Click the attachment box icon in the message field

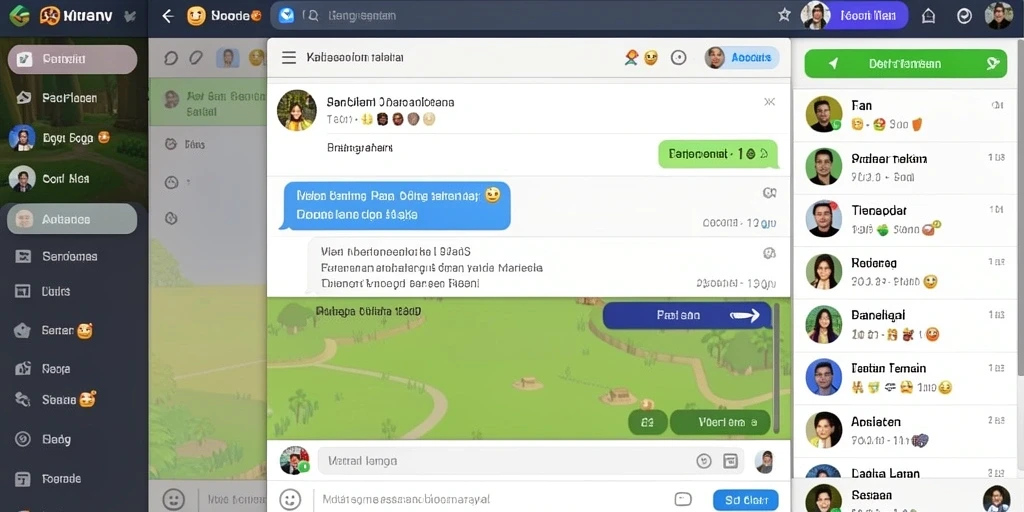[x=730, y=460]
